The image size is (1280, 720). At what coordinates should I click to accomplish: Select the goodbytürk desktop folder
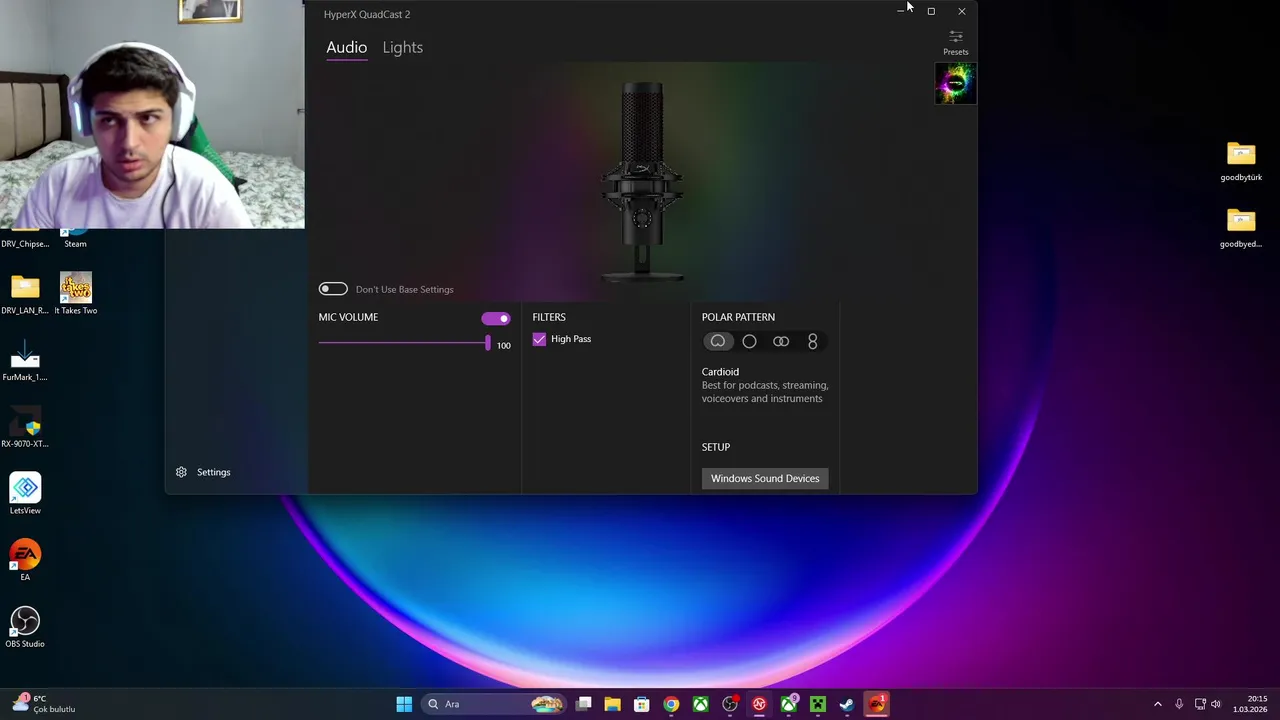point(1241,162)
